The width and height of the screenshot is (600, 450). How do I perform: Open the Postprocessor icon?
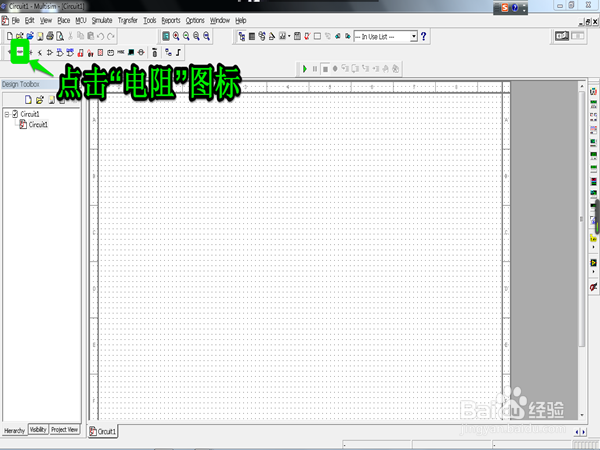(x=297, y=36)
